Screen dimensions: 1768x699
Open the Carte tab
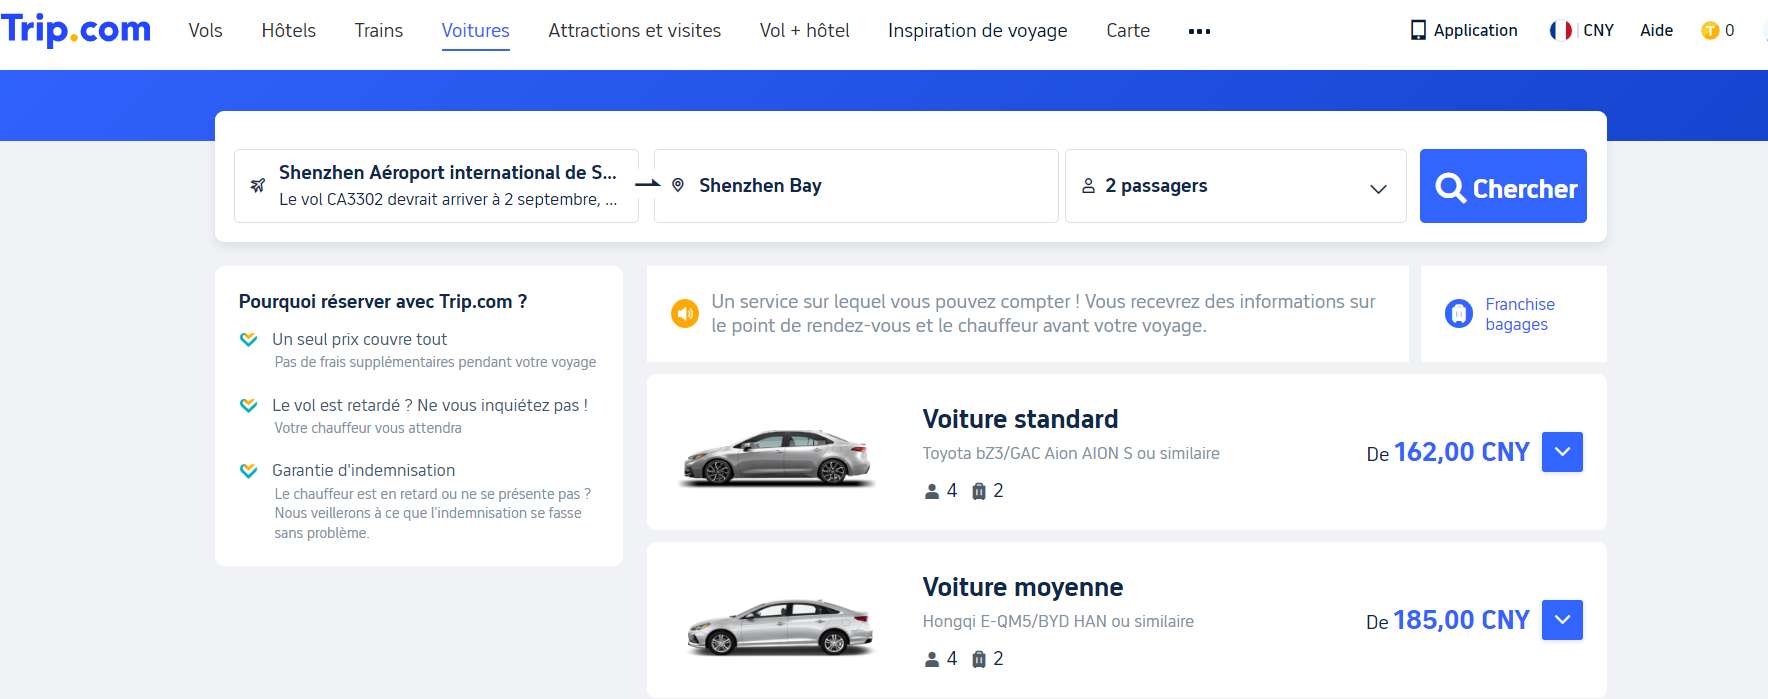[x=1127, y=31]
